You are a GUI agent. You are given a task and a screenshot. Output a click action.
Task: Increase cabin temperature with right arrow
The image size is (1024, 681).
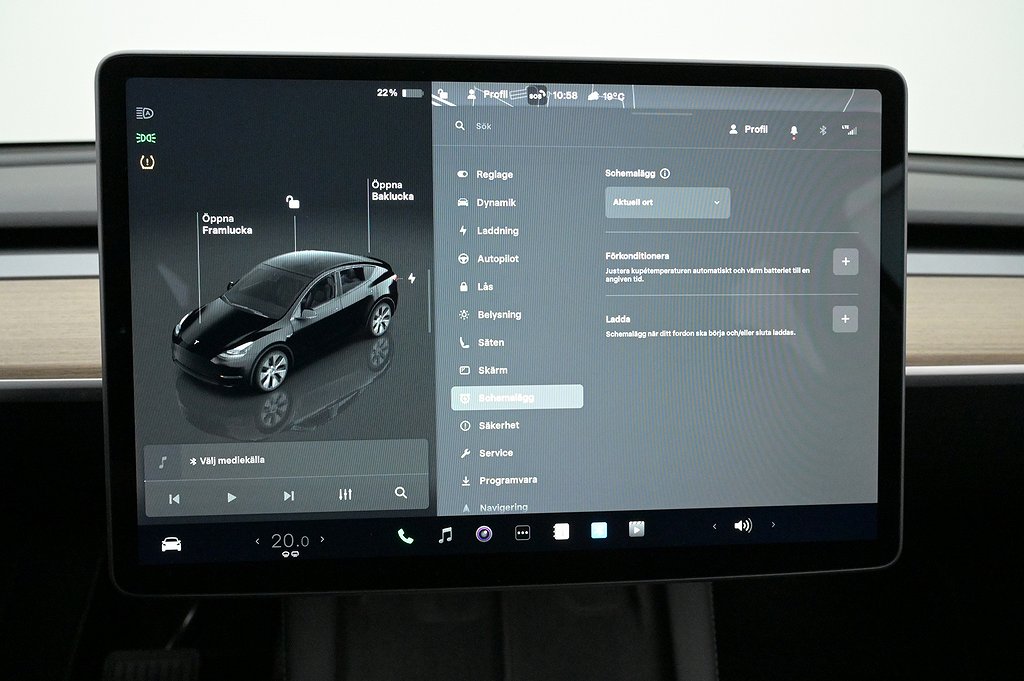coord(322,540)
